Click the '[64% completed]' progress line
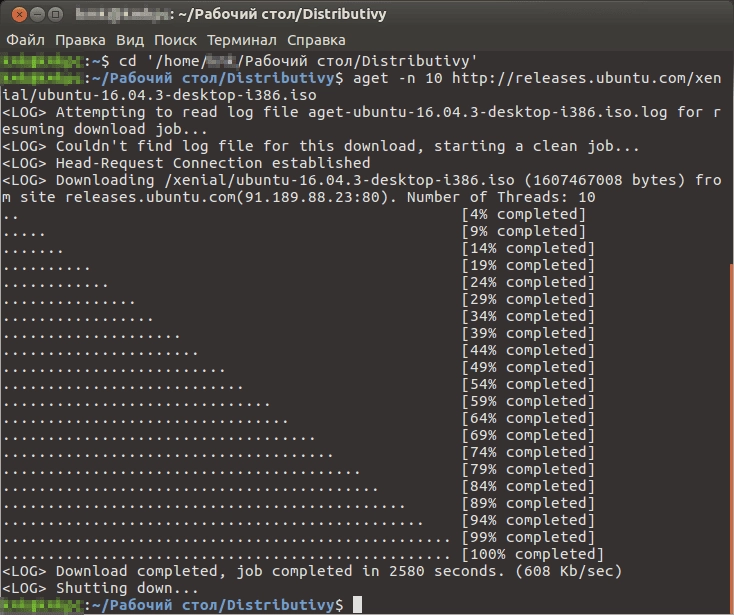This screenshot has height=615, width=734. pyautogui.click(x=298, y=418)
